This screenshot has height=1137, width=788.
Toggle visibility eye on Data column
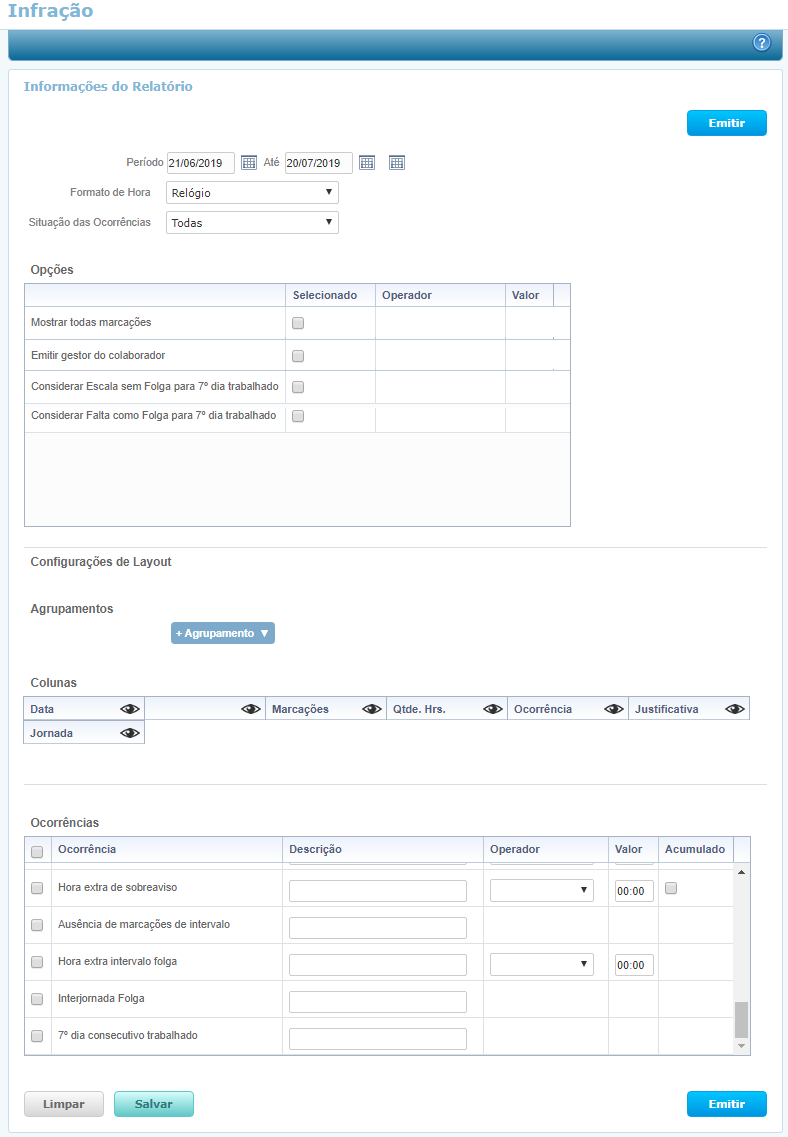(x=130, y=709)
